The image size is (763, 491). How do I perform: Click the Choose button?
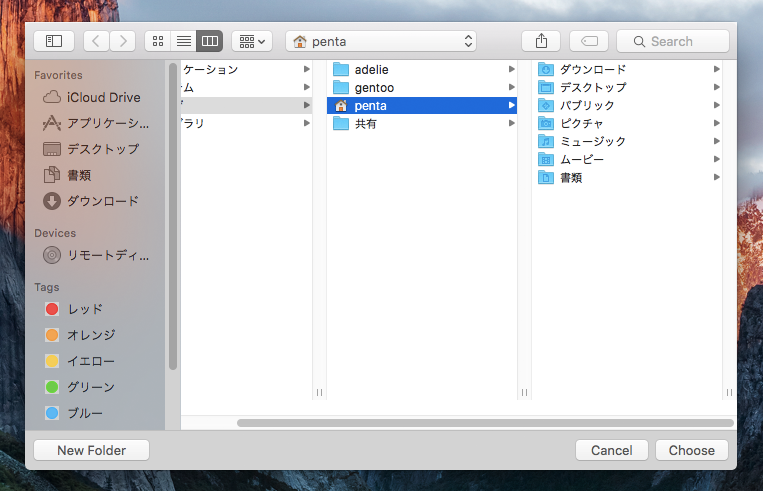coord(691,451)
